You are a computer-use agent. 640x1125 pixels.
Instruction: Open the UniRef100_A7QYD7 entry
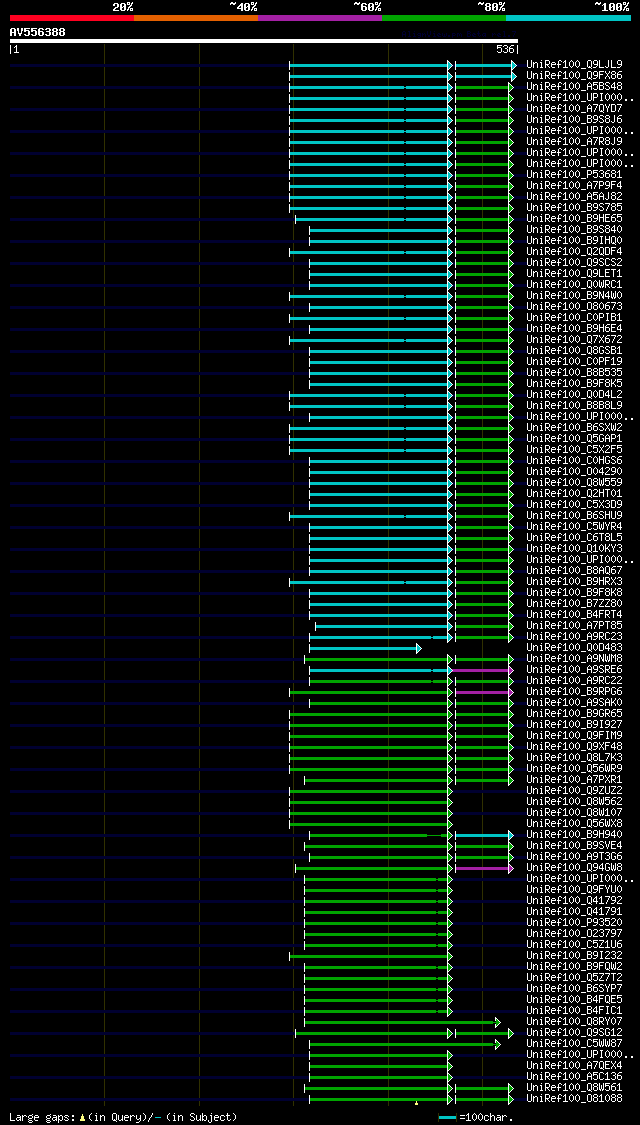pyautogui.click(x=574, y=108)
